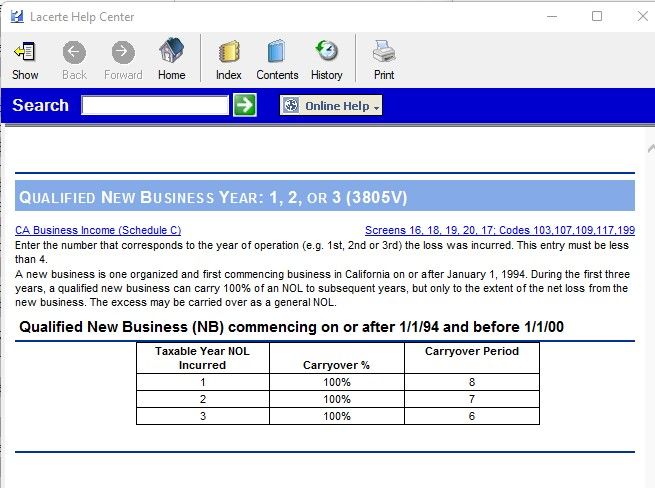655x488 pixels.
Task: Open the Online Help dropdown
Action: pos(331,105)
